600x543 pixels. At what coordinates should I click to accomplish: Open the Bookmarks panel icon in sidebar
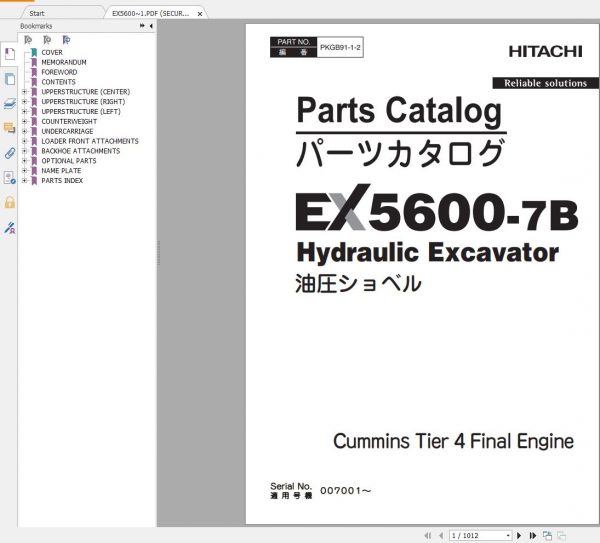click(x=10, y=54)
